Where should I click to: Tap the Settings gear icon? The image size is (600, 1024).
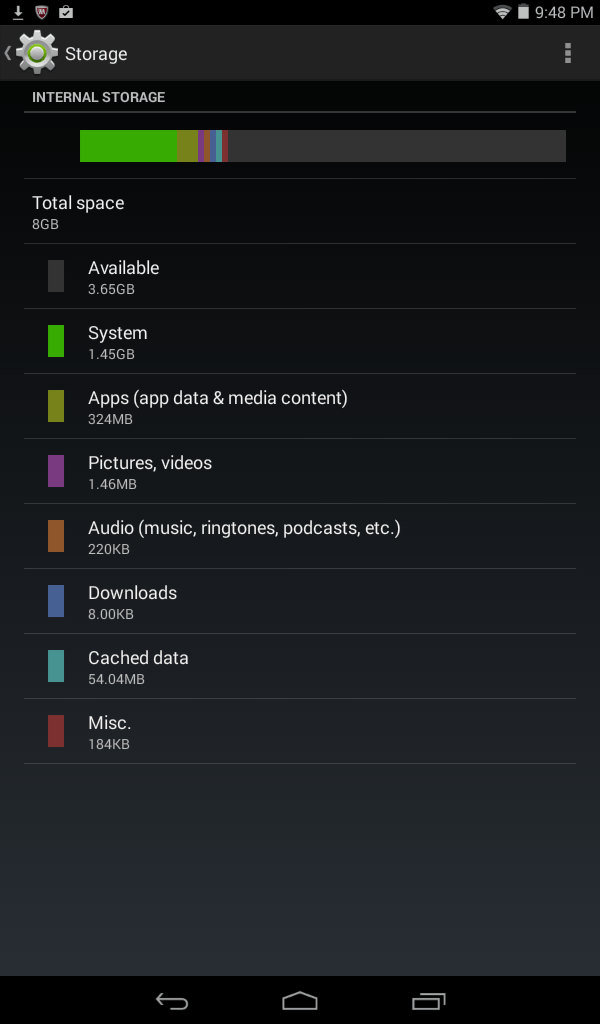(37, 53)
